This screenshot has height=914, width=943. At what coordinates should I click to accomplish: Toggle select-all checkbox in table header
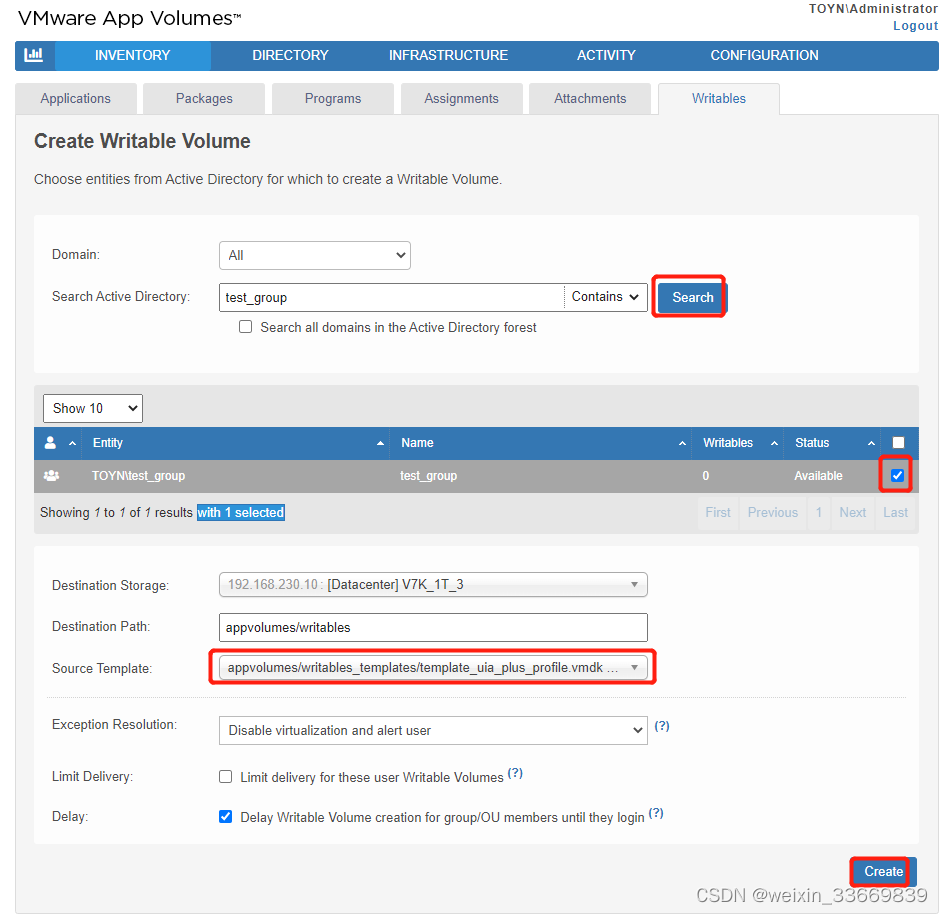(x=898, y=443)
